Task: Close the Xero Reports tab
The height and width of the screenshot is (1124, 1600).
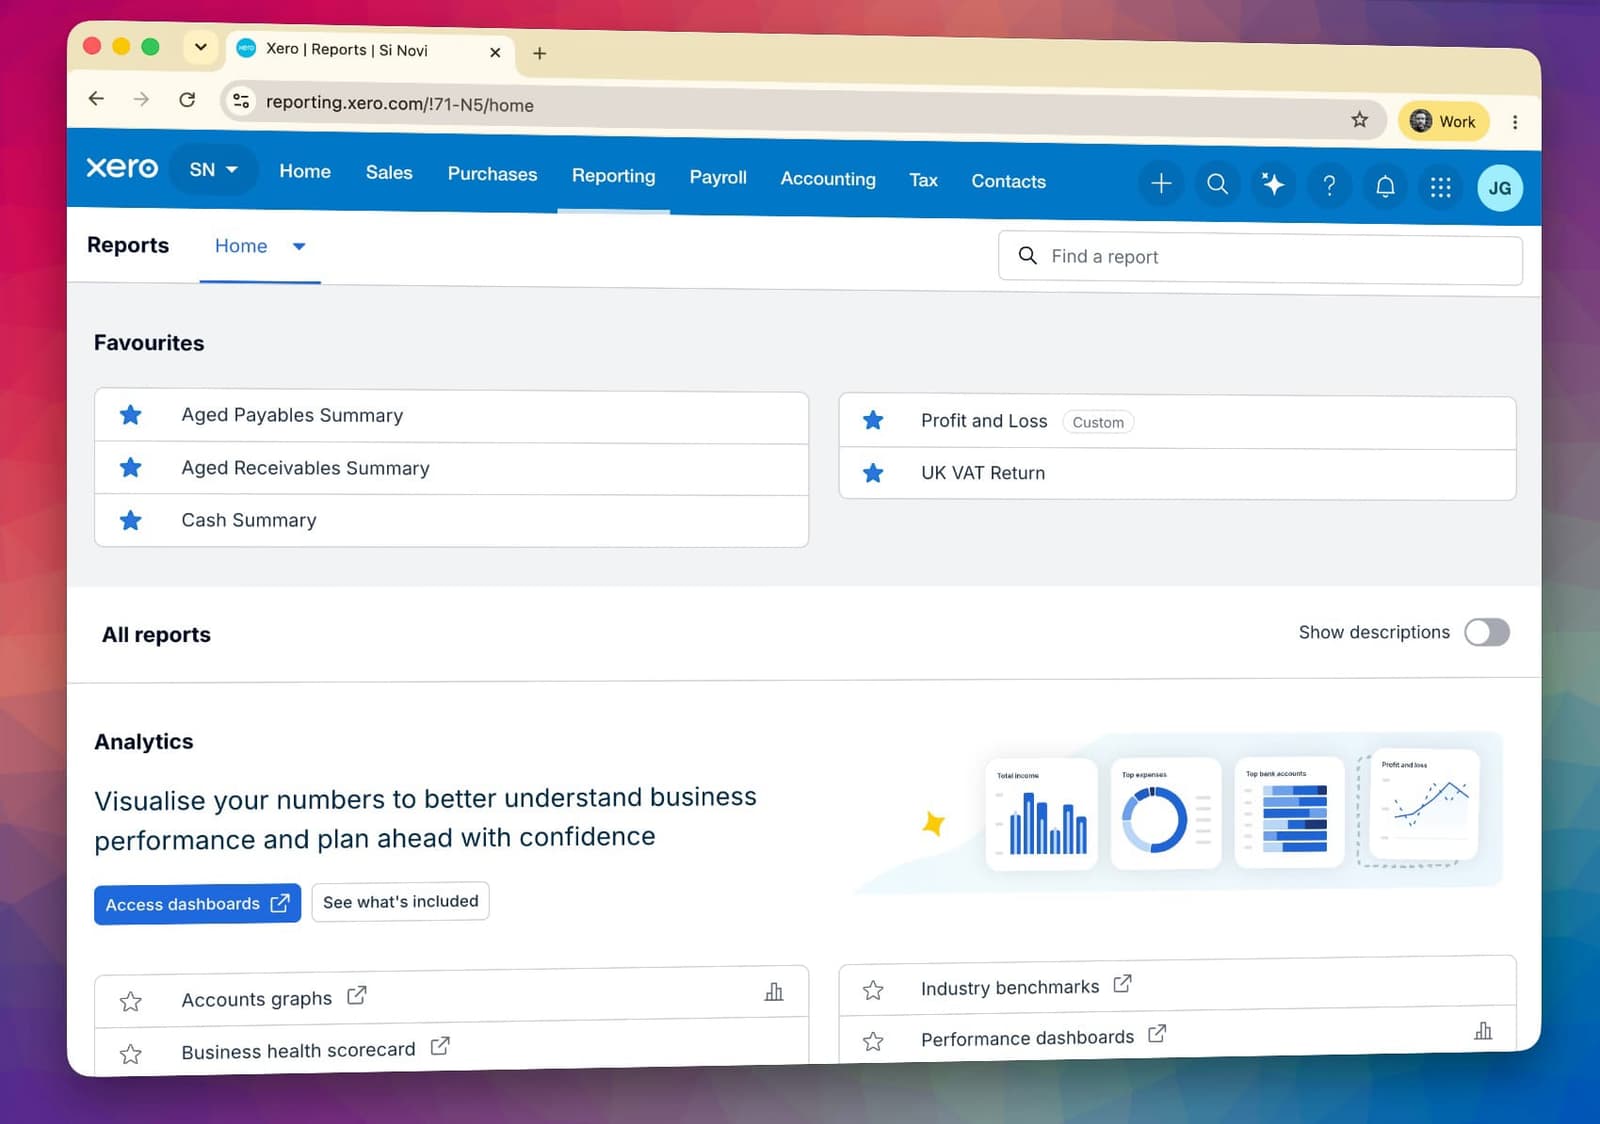Action: pyautogui.click(x=495, y=52)
